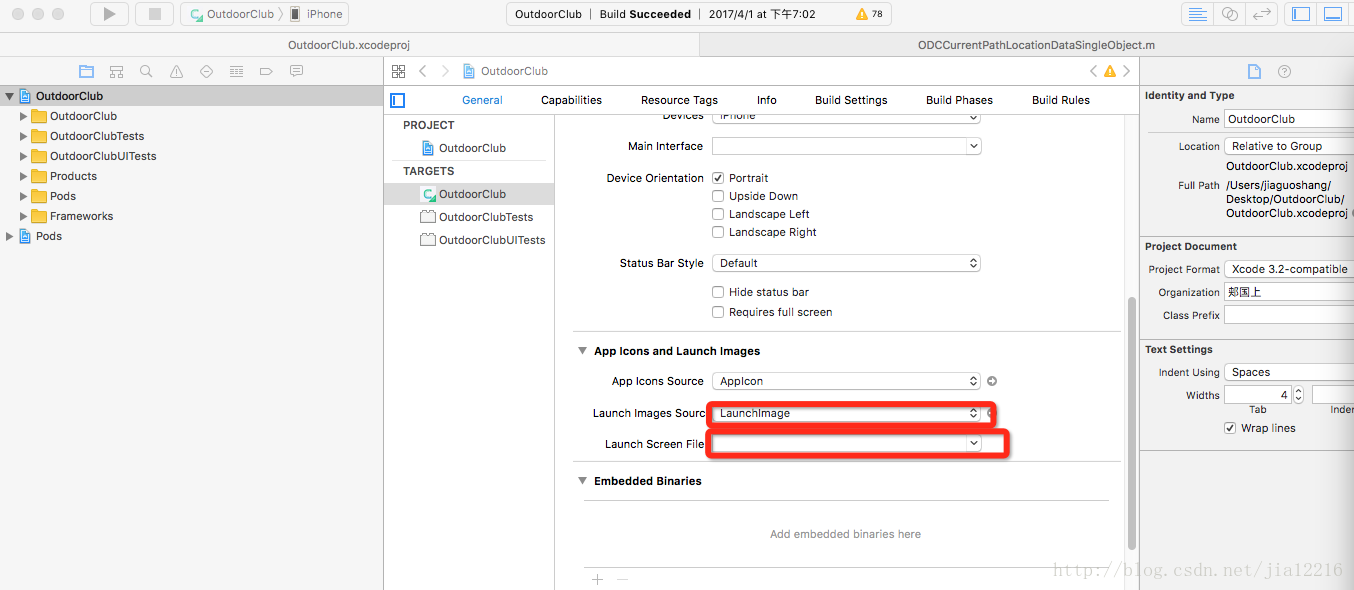Image resolution: width=1354 pixels, height=590 pixels.
Task: Adjust the Tab width stepper
Action: pyautogui.click(x=1299, y=395)
